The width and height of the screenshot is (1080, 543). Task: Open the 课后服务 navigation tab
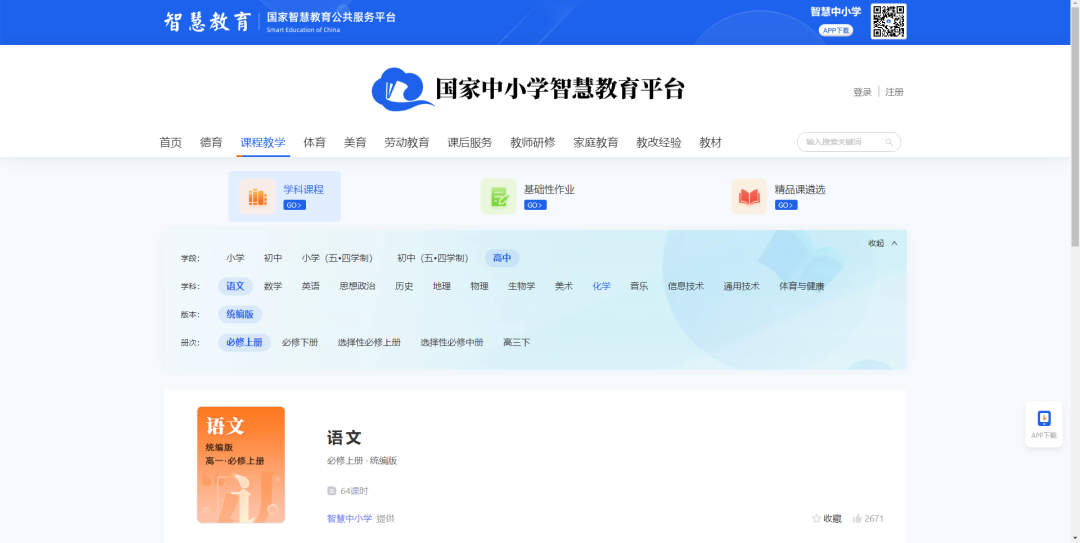coord(470,143)
